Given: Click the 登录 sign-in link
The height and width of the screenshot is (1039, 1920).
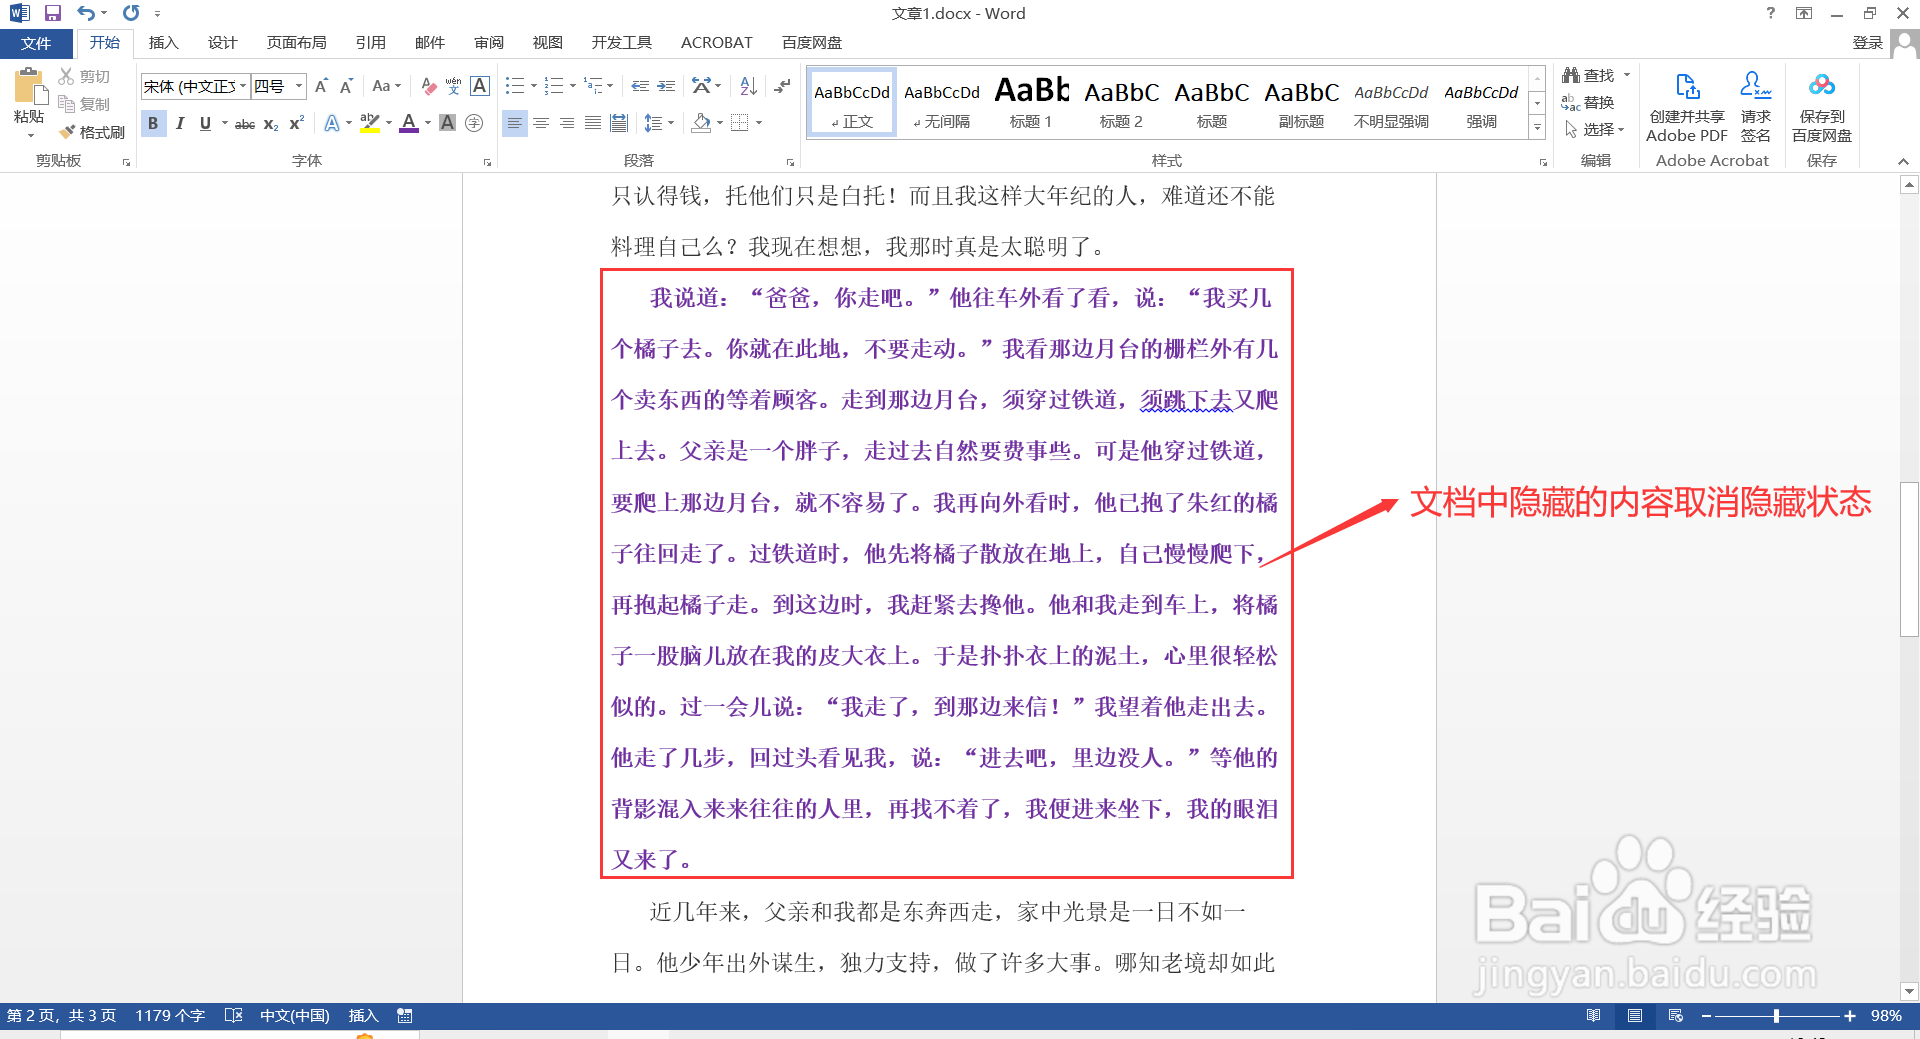Looking at the screenshot, I should 1868,43.
